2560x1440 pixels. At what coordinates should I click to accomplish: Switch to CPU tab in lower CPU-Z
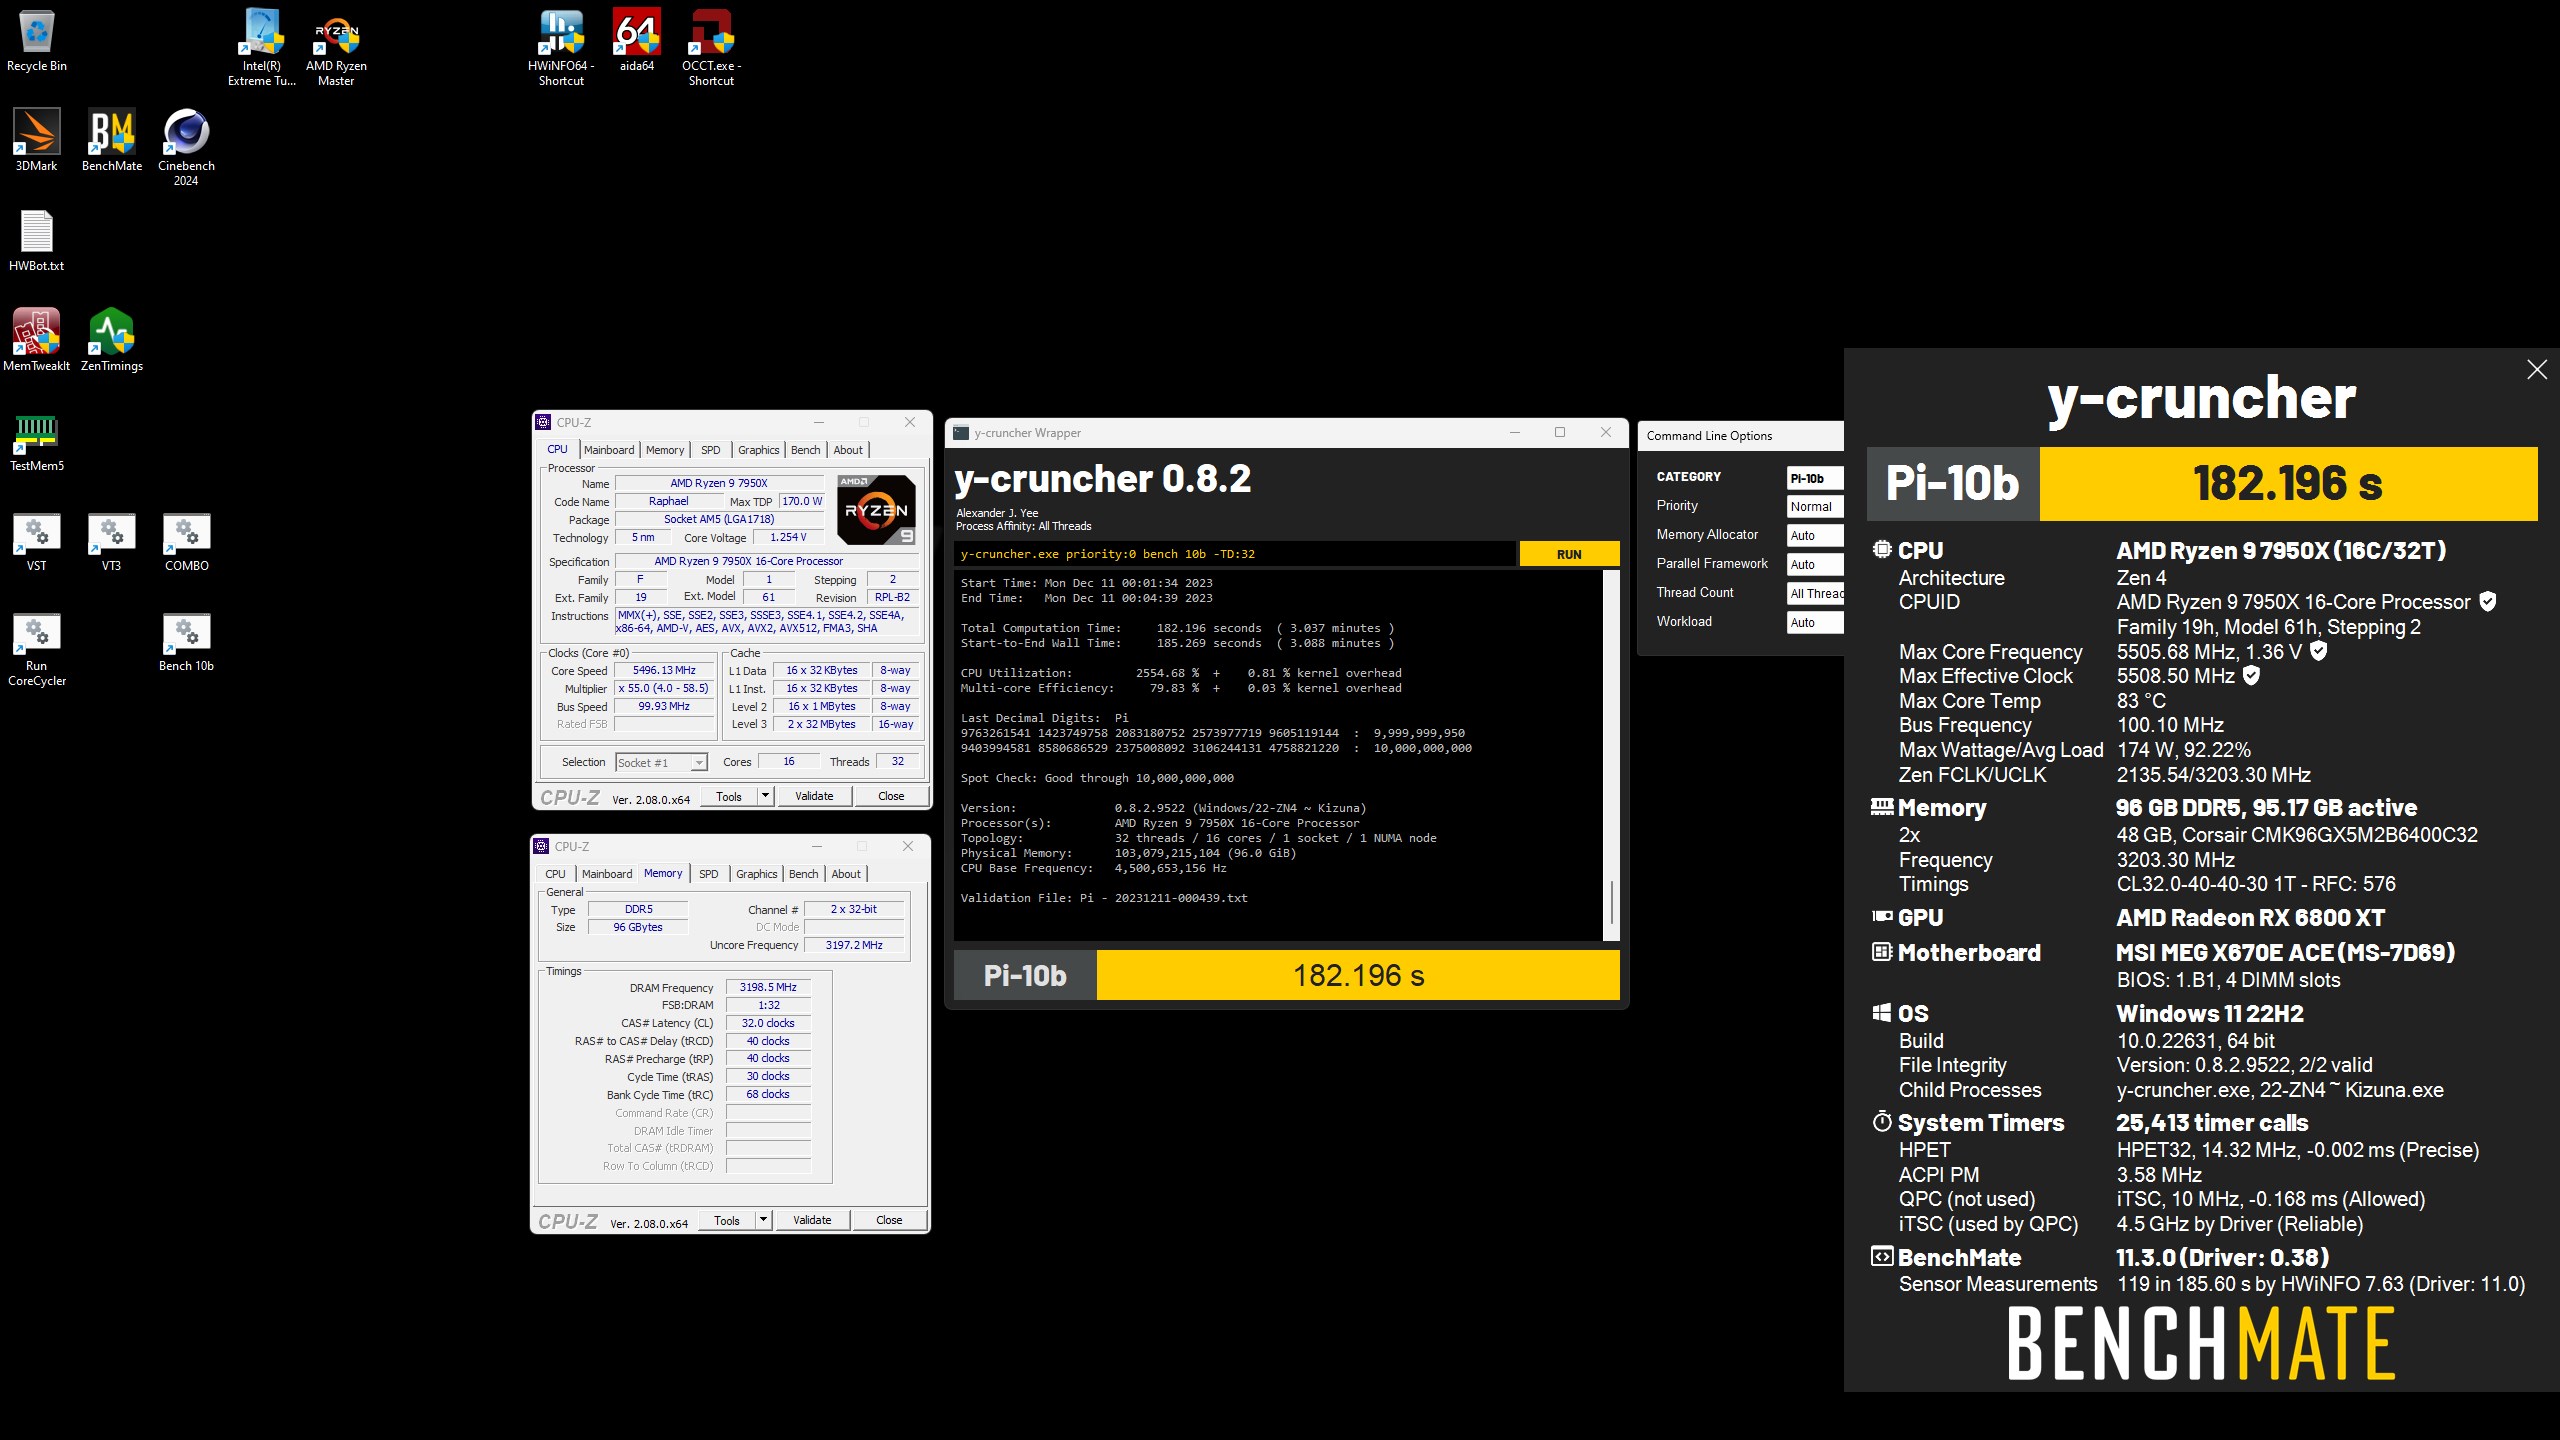point(555,874)
